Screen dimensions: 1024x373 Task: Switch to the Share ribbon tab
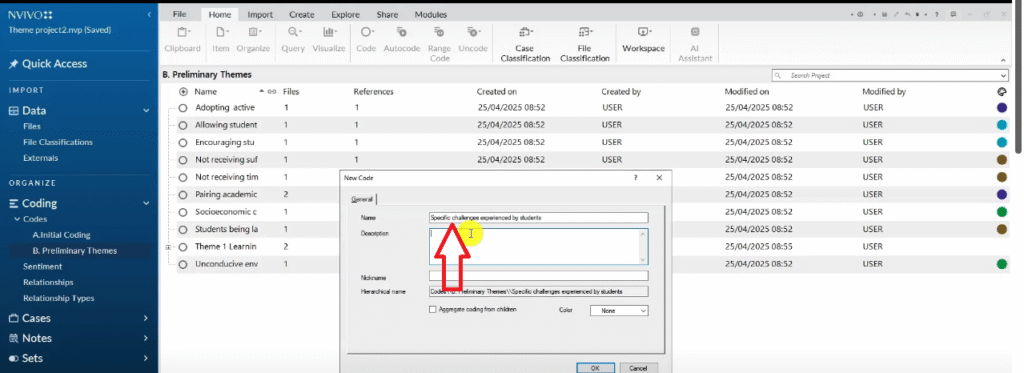click(x=387, y=14)
